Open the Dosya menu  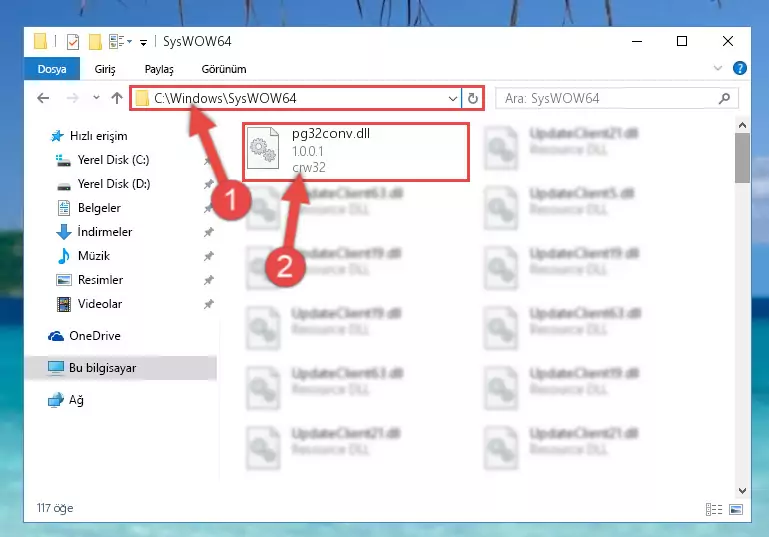(x=52, y=69)
